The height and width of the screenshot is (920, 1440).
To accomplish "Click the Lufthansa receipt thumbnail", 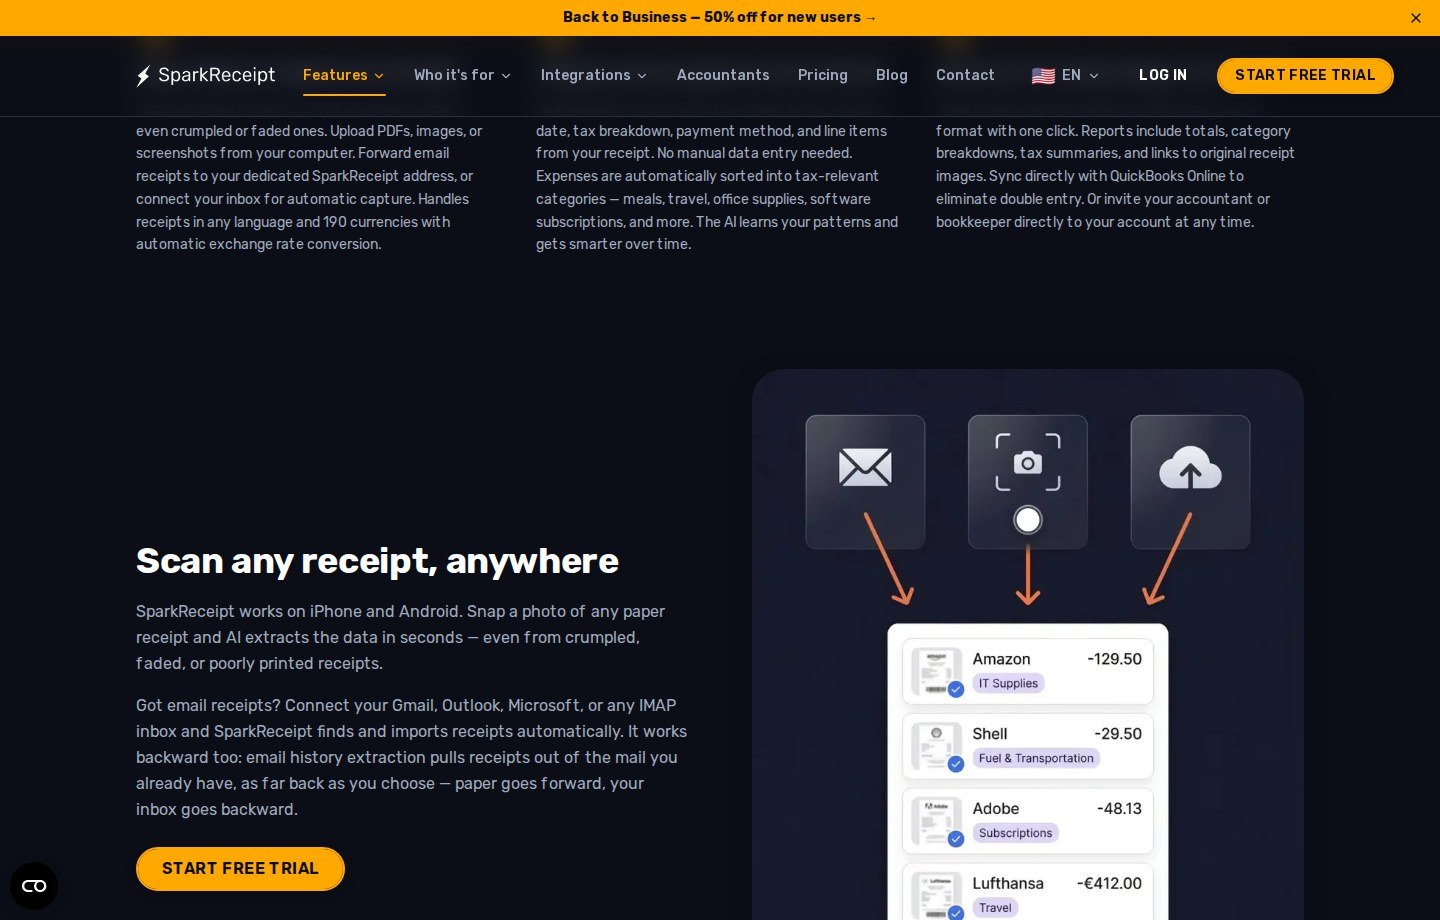I will (937, 896).
